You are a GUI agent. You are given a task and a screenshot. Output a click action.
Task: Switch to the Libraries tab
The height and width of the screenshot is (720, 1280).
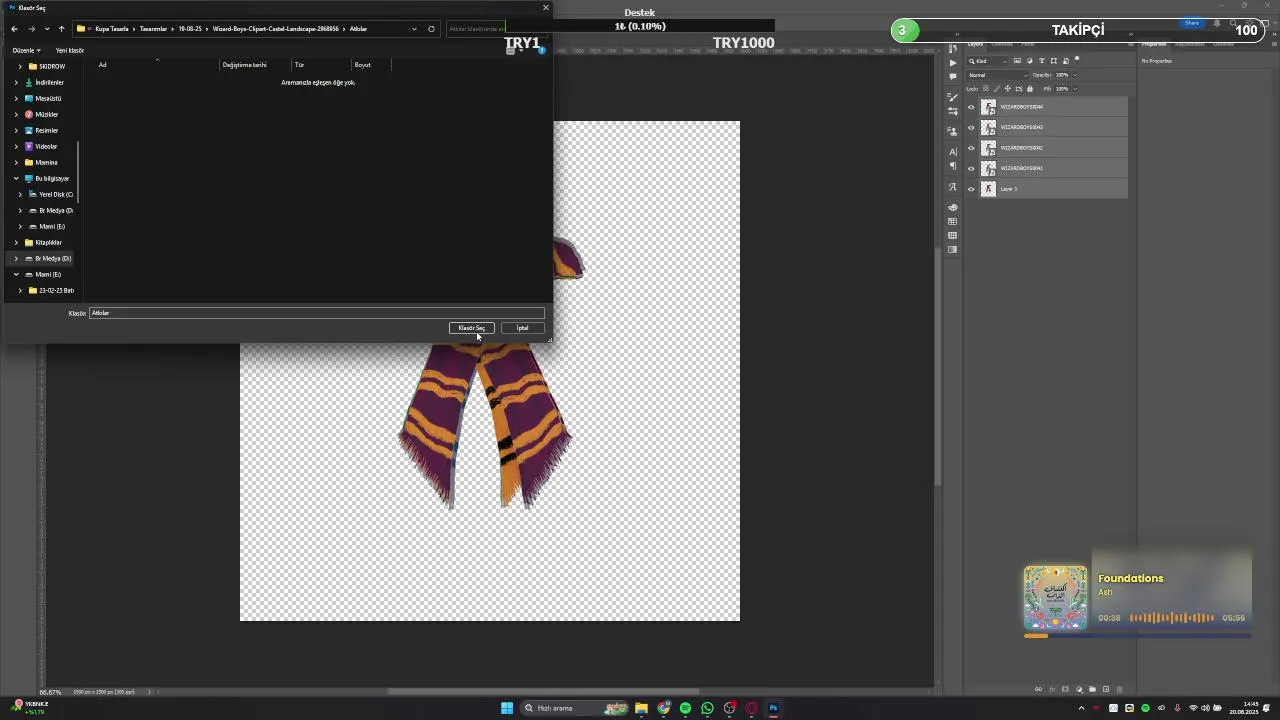1224,44
